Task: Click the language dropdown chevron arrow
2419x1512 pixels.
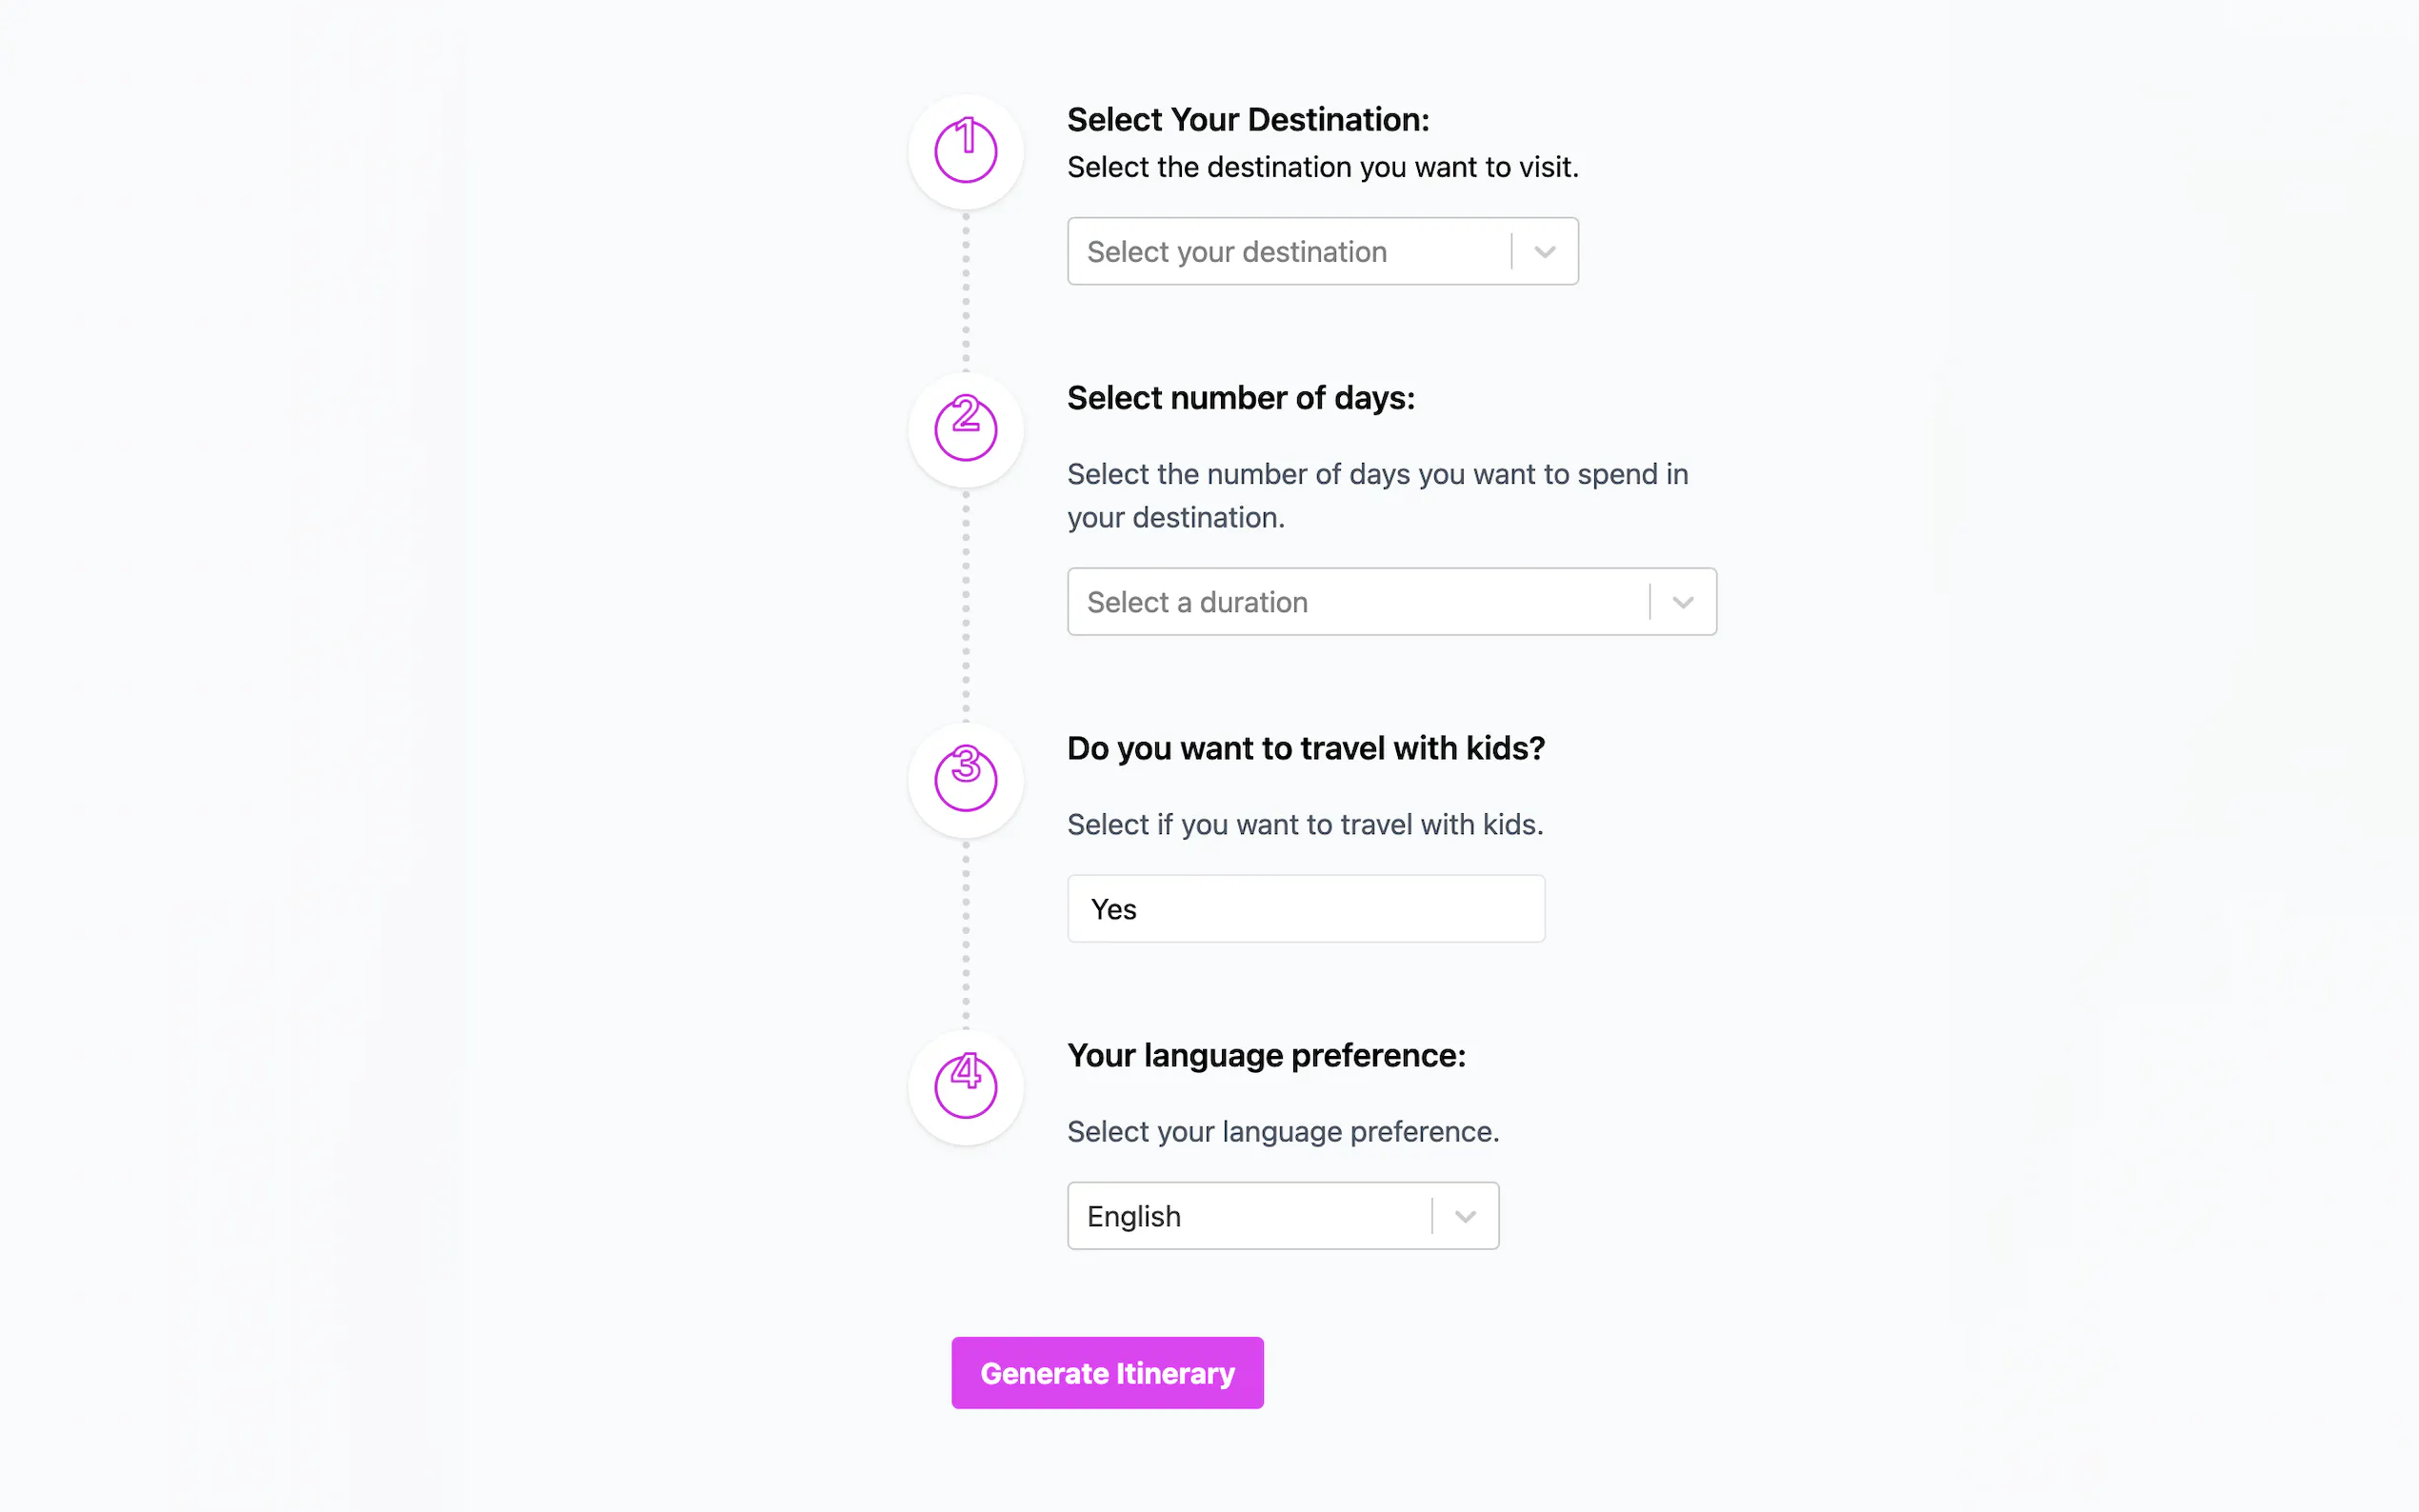Action: click(x=1465, y=1216)
